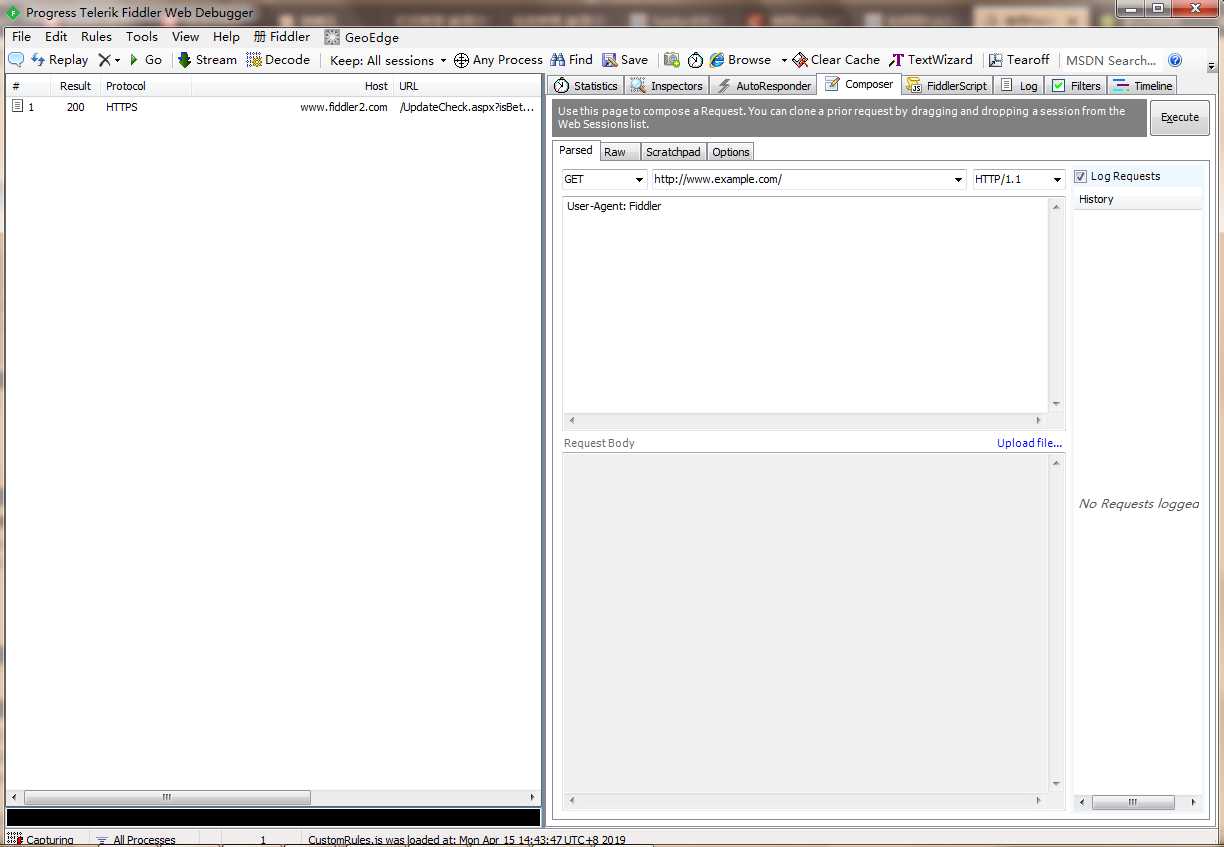Click All Processes filter in status bar
Screen dimensions: 1224x847
[x=135, y=840]
